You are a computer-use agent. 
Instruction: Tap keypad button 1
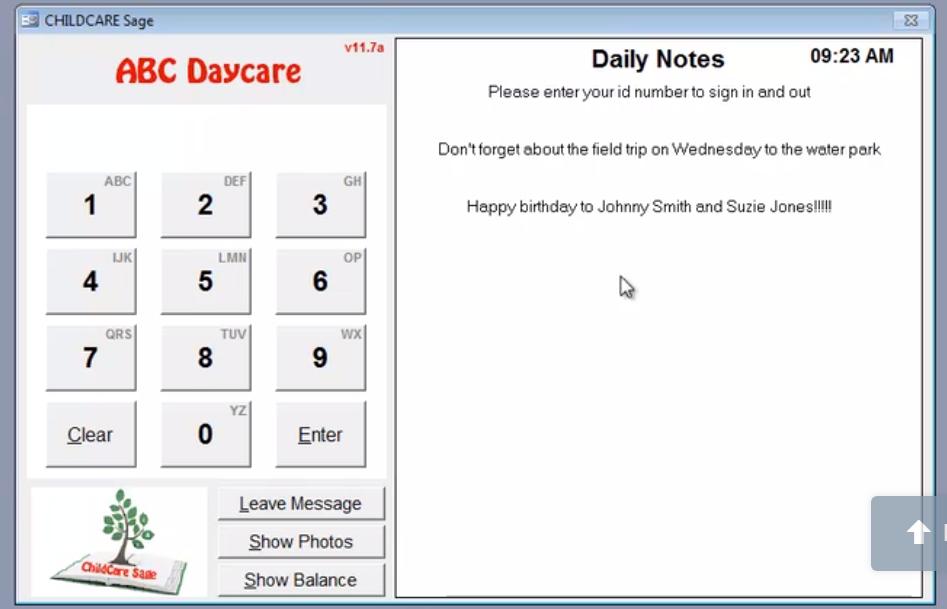tap(91, 204)
